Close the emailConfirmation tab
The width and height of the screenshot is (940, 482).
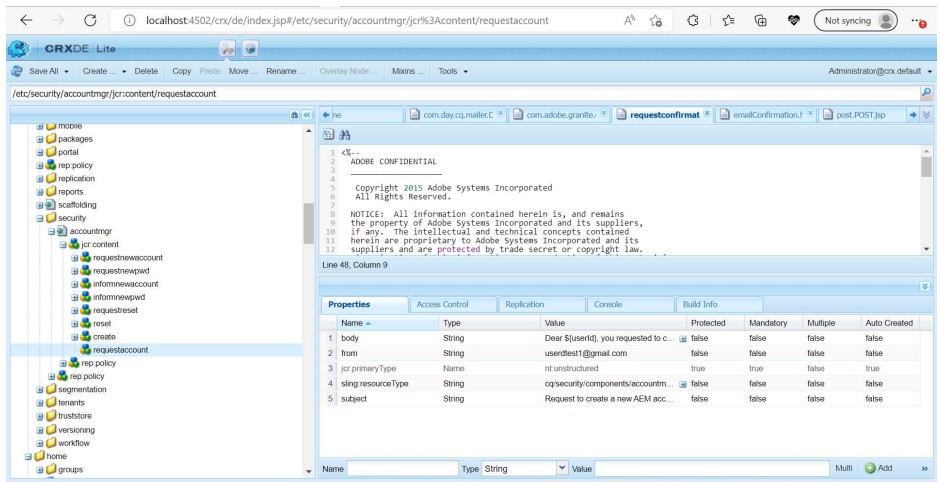[811, 113]
